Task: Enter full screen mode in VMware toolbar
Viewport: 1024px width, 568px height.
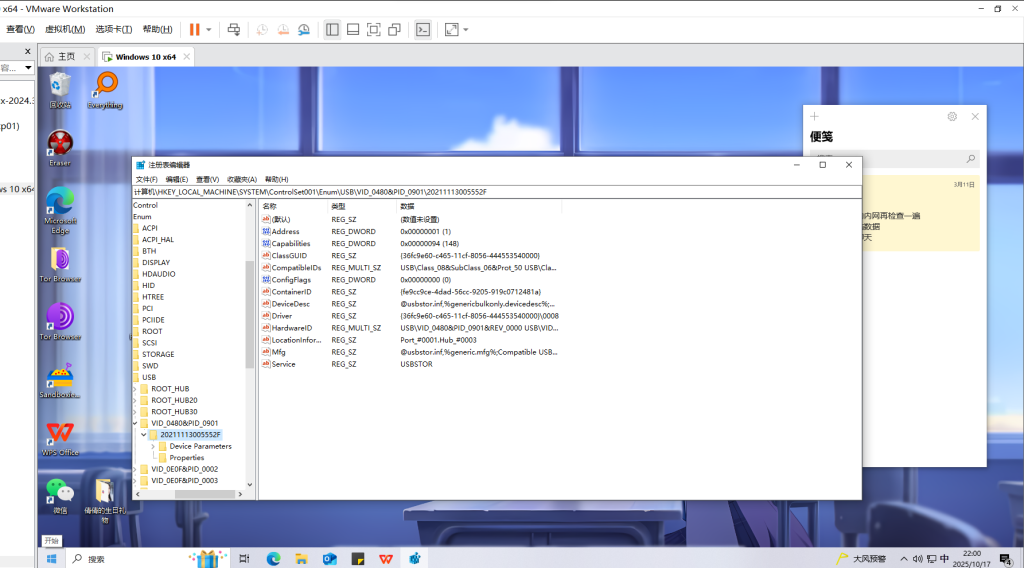Action: 373,30
